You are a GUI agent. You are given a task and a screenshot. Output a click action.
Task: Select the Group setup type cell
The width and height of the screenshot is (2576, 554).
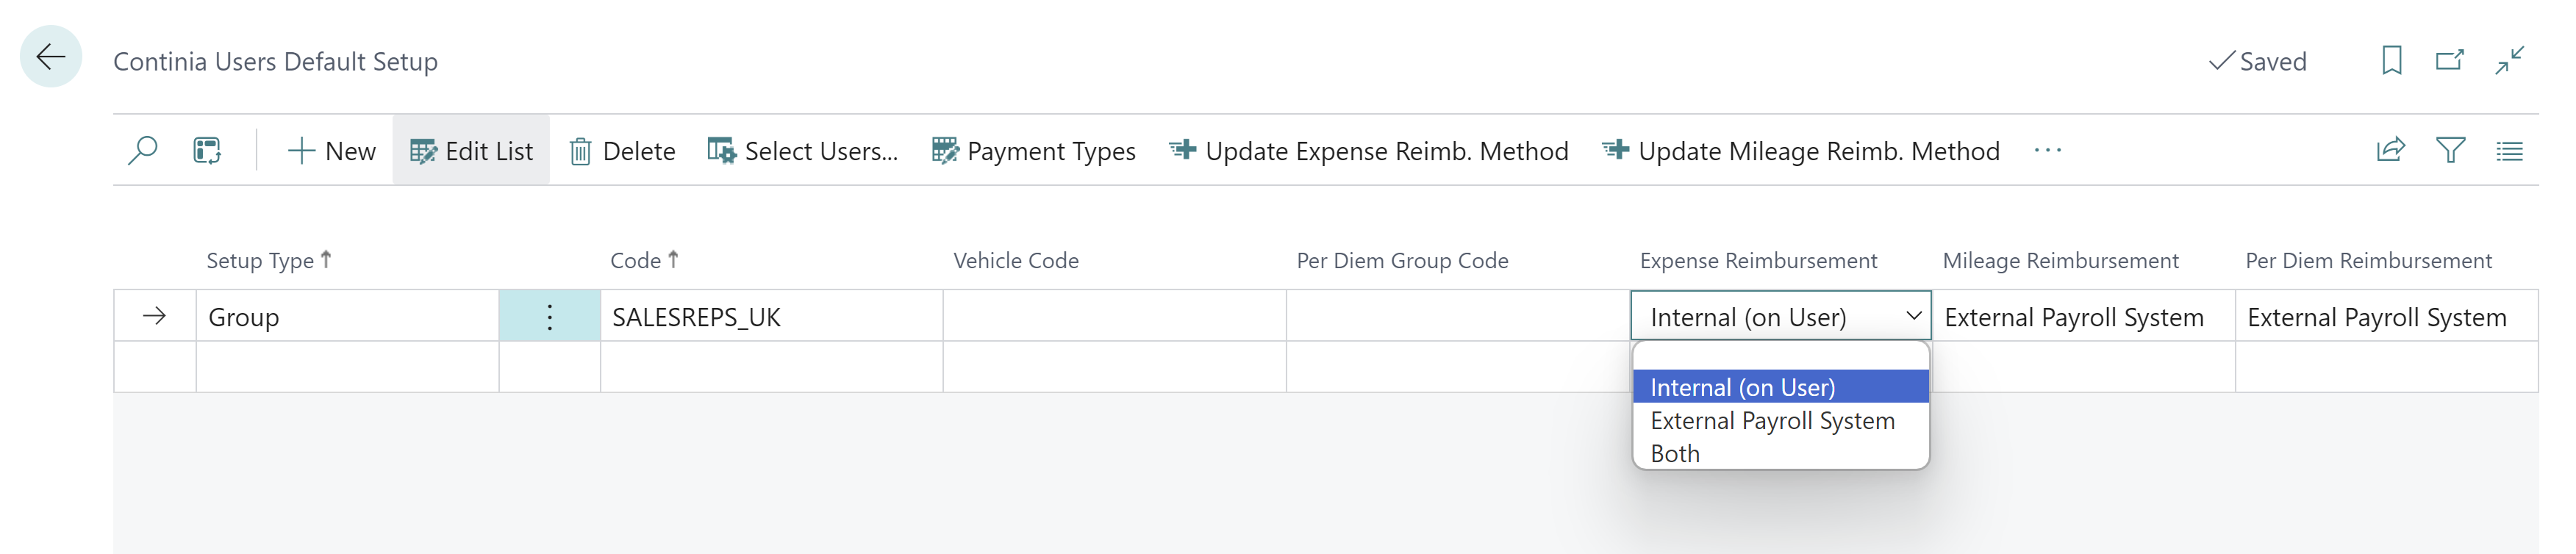(x=347, y=317)
